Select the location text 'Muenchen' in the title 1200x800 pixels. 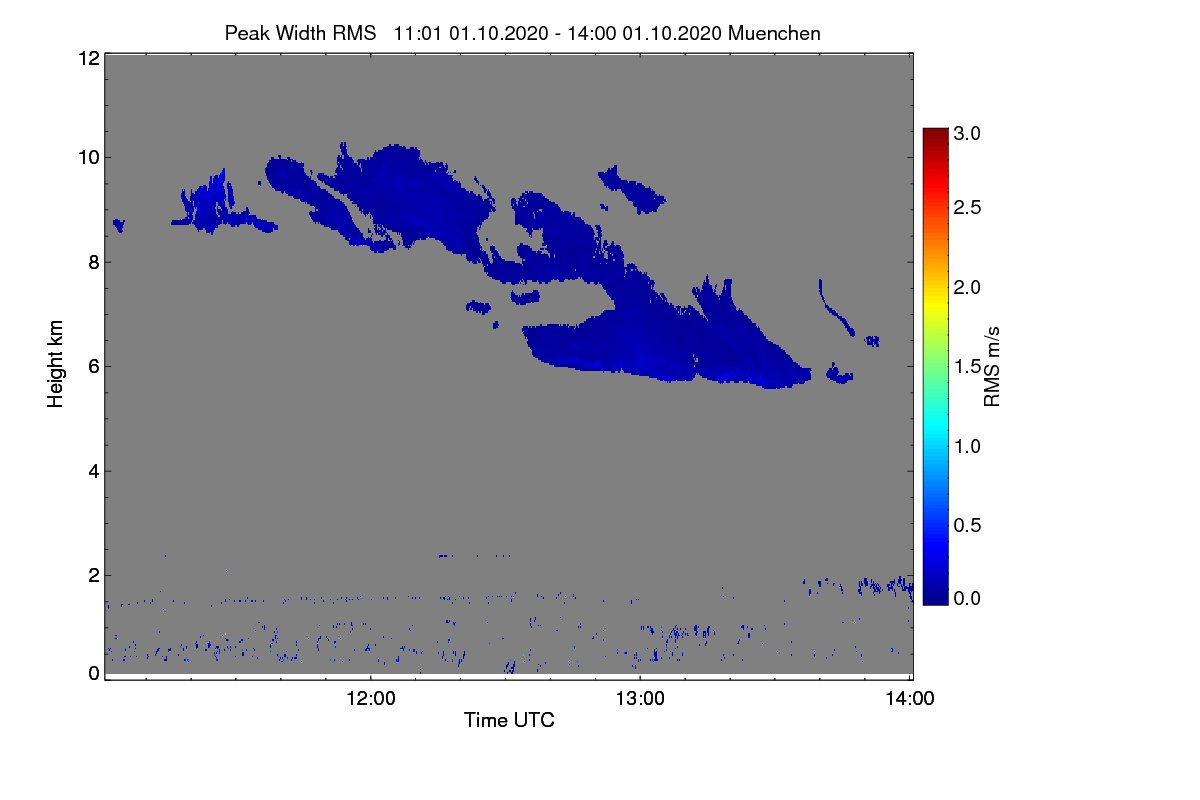[774, 33]
